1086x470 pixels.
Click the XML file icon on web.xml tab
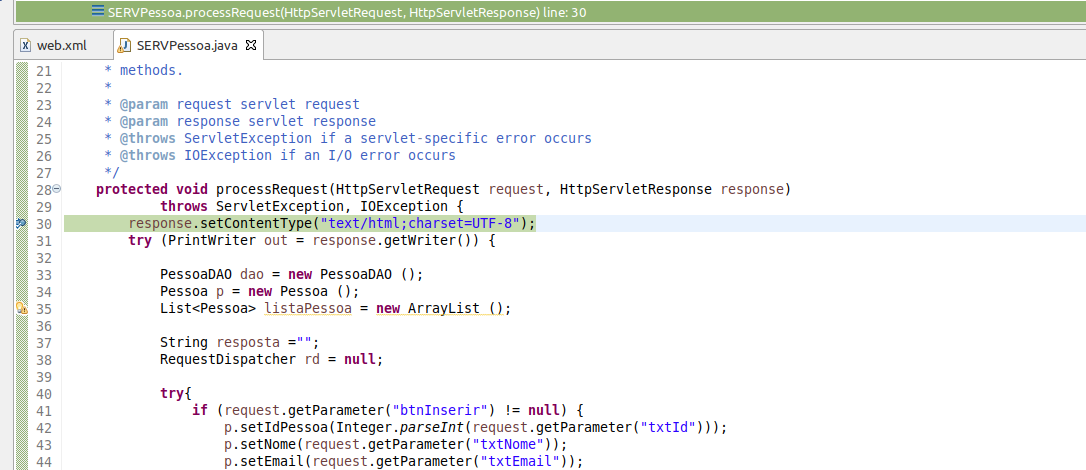coord(26,46)
